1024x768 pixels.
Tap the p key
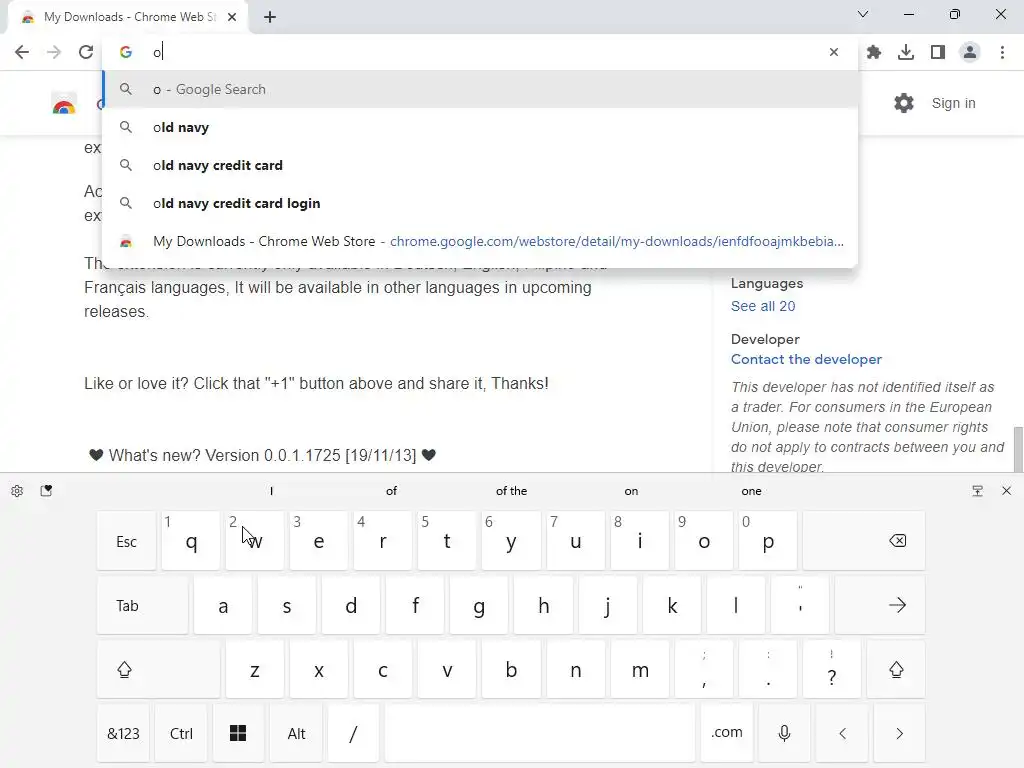click(768, 541)
